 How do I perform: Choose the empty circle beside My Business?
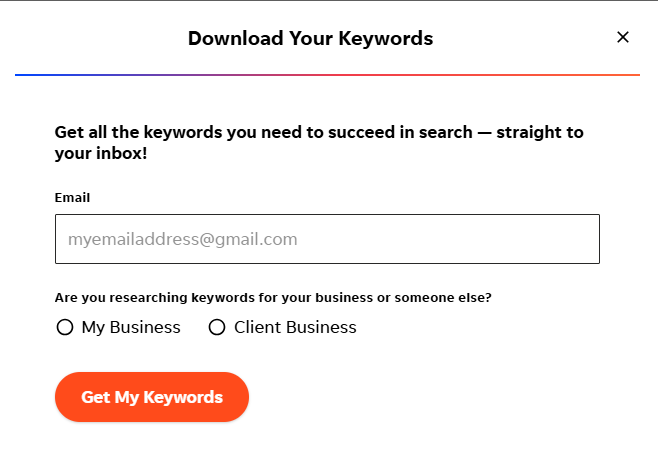65,327
